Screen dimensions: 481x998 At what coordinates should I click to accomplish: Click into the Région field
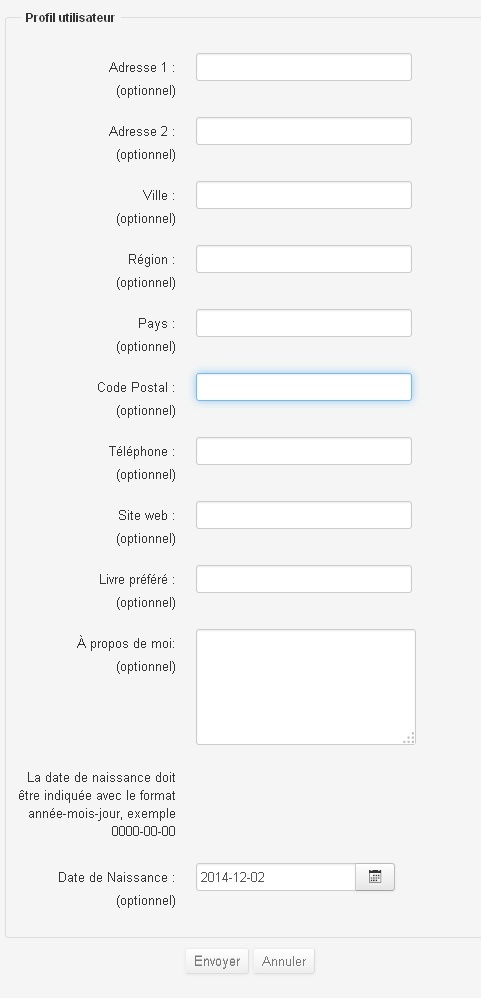pyautogui.click(x=303, y=259)
